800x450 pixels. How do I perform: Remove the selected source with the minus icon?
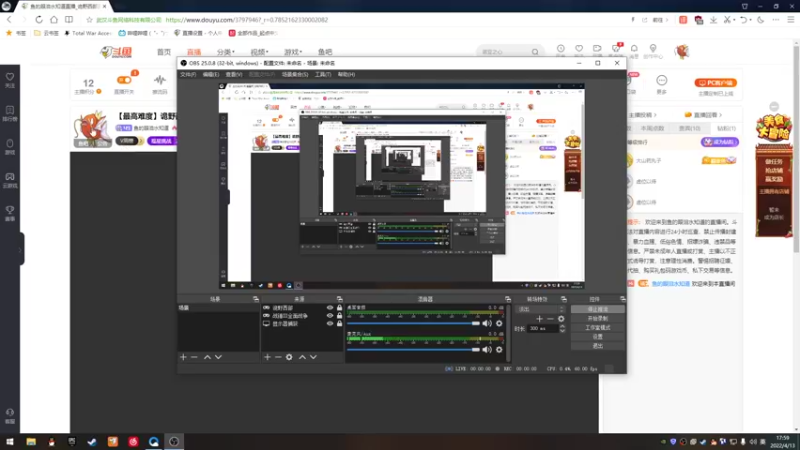pos(278,357)
